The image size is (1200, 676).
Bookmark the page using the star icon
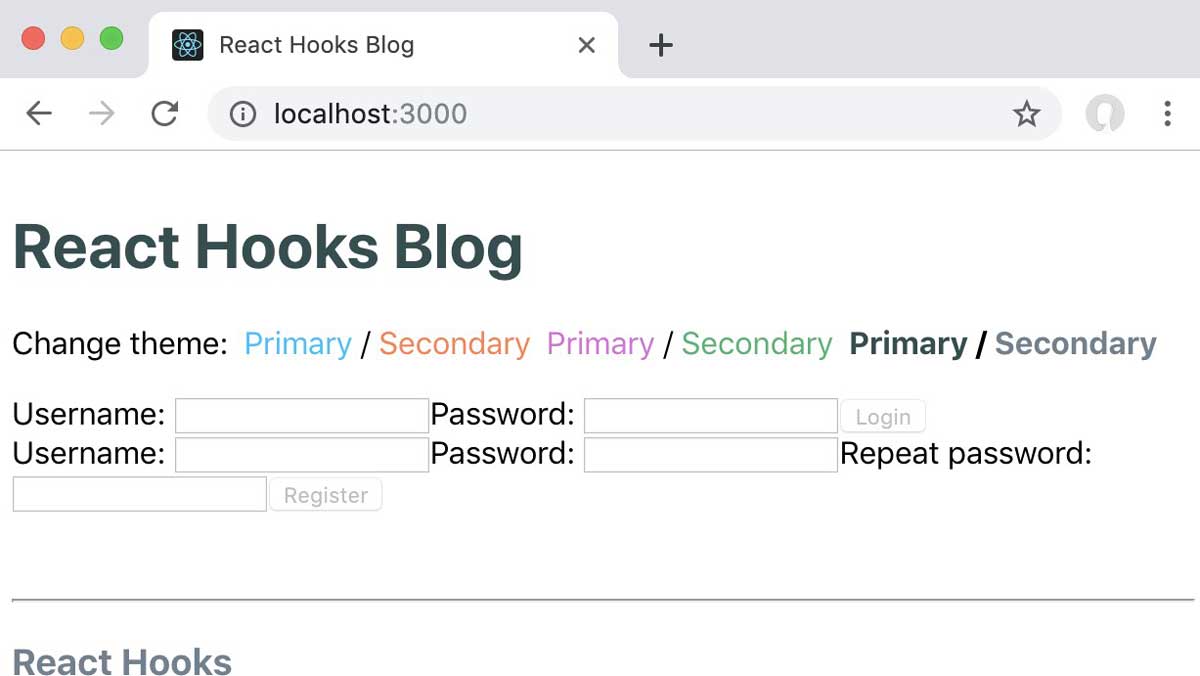(1027, 114)
